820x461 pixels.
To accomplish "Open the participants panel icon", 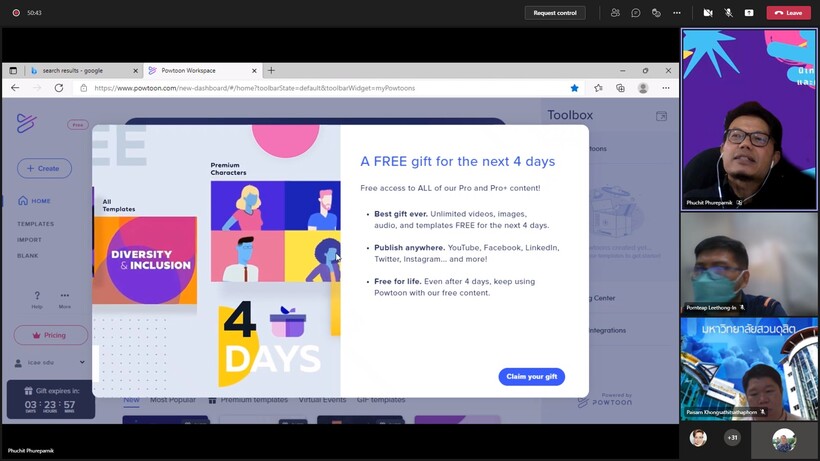I will click(x=616, y=13).
